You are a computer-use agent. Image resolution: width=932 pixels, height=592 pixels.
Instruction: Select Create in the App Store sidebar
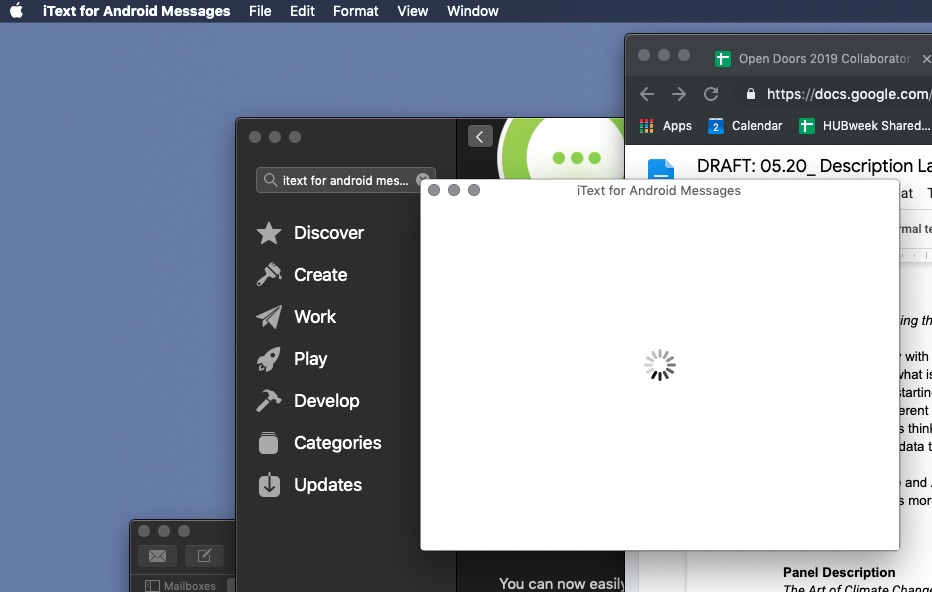pos(302,275)
